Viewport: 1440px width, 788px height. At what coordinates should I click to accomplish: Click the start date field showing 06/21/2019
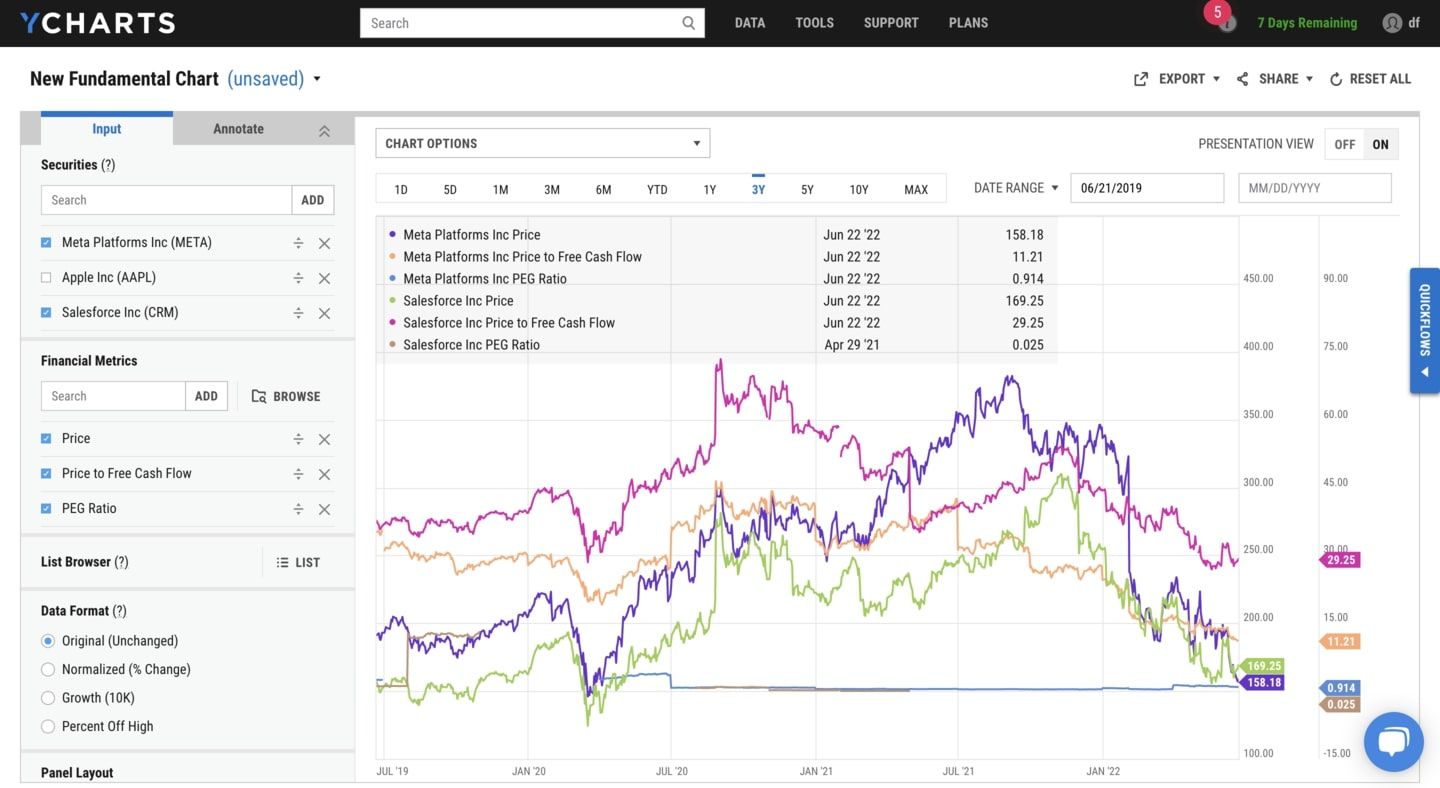click(x=1147, y=187)
